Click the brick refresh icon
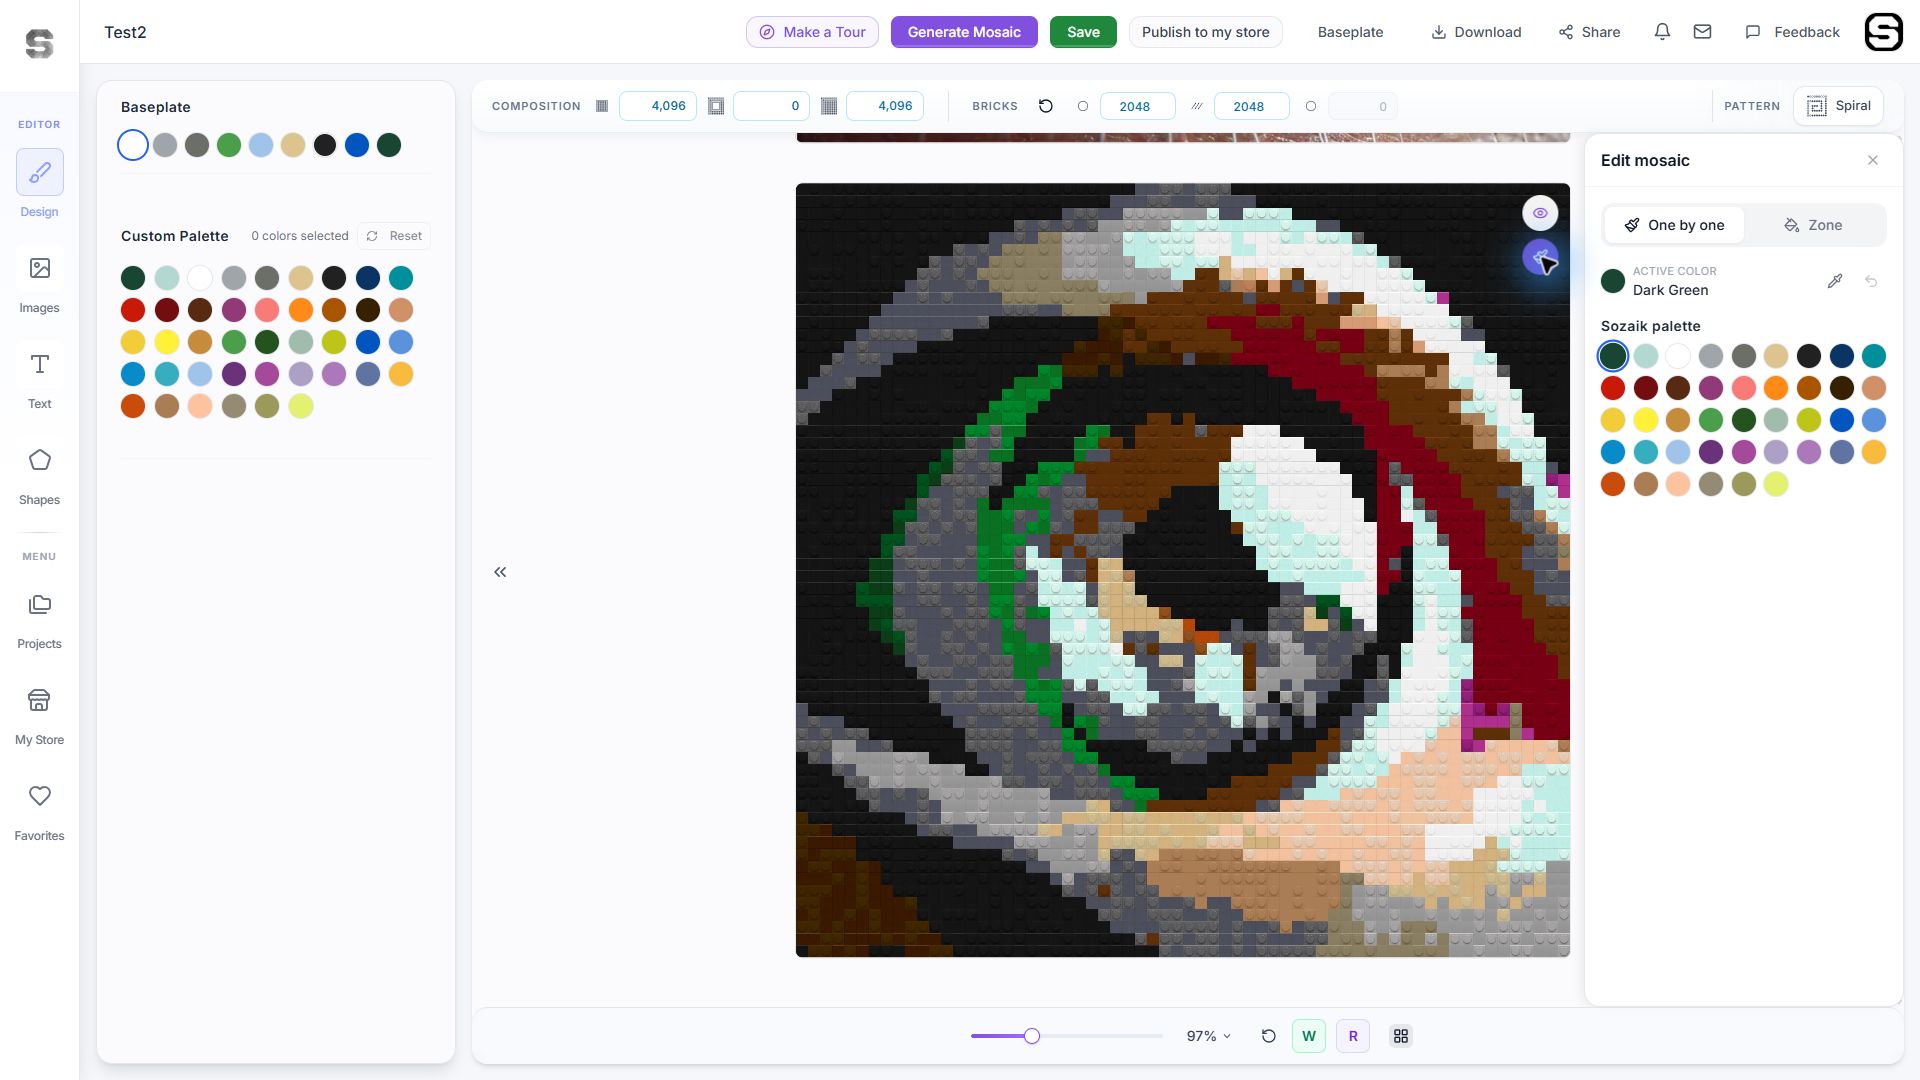The width and height of the screenshot is (1920, 1080). (x=1046, y=106)
